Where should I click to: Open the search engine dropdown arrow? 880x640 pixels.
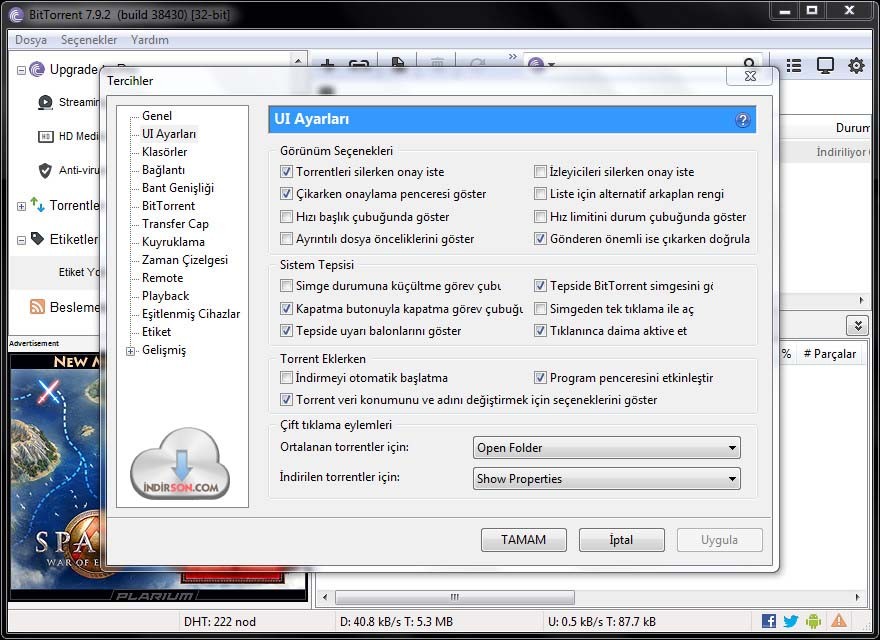(551, 65)
